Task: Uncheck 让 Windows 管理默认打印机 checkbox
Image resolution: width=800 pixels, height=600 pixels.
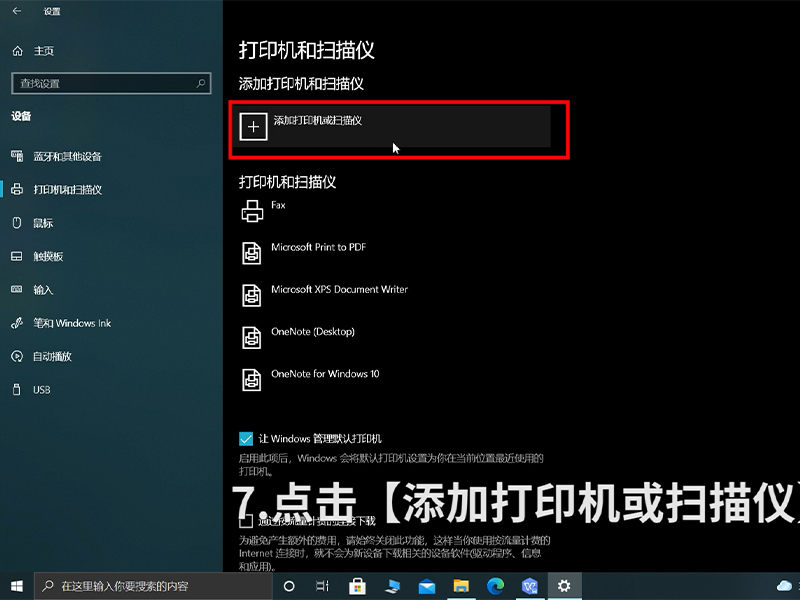Action: click(x=246, y=439)
